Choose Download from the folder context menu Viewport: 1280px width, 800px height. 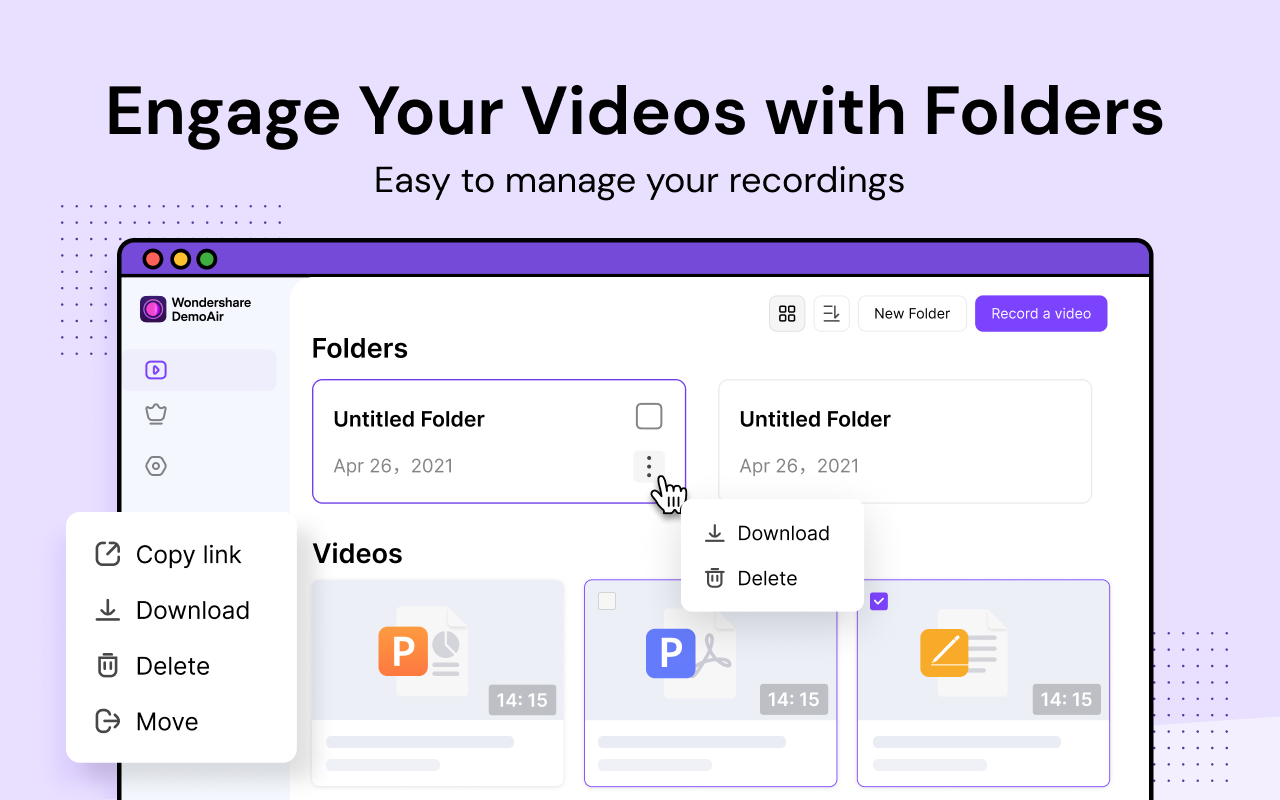(783, 533)
